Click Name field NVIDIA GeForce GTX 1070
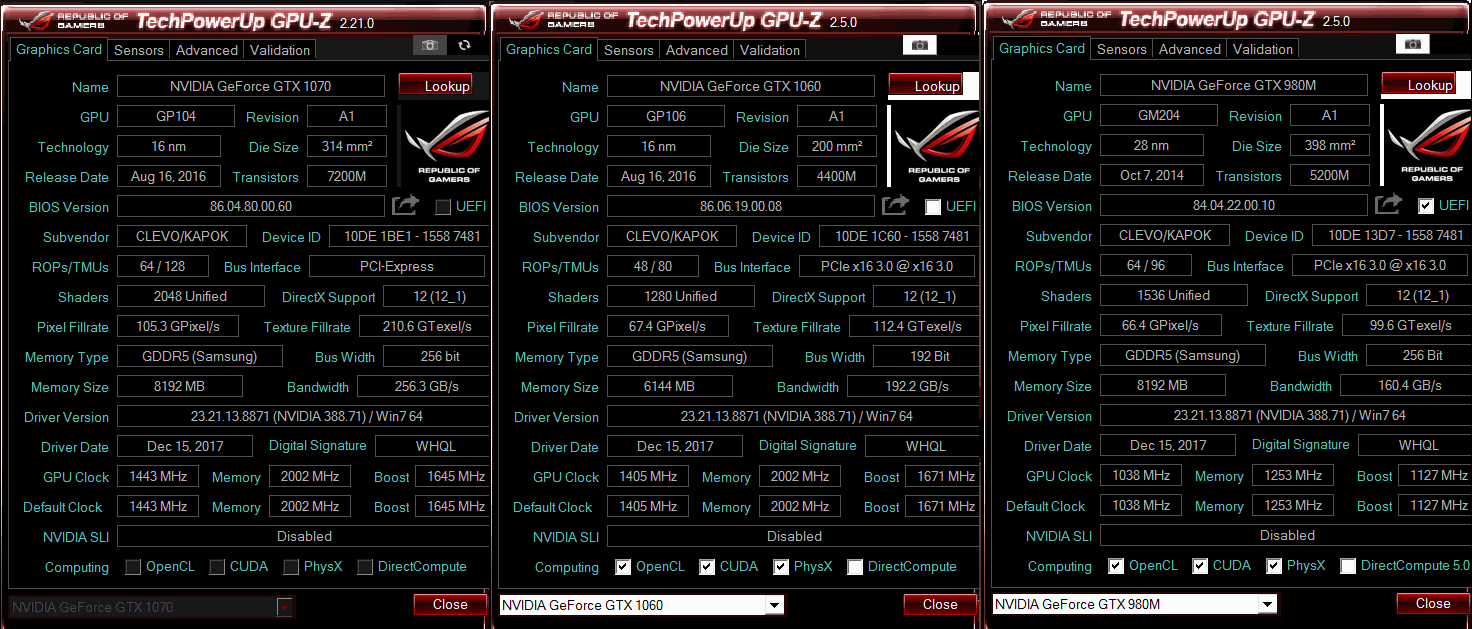 (x=251, y=86)
